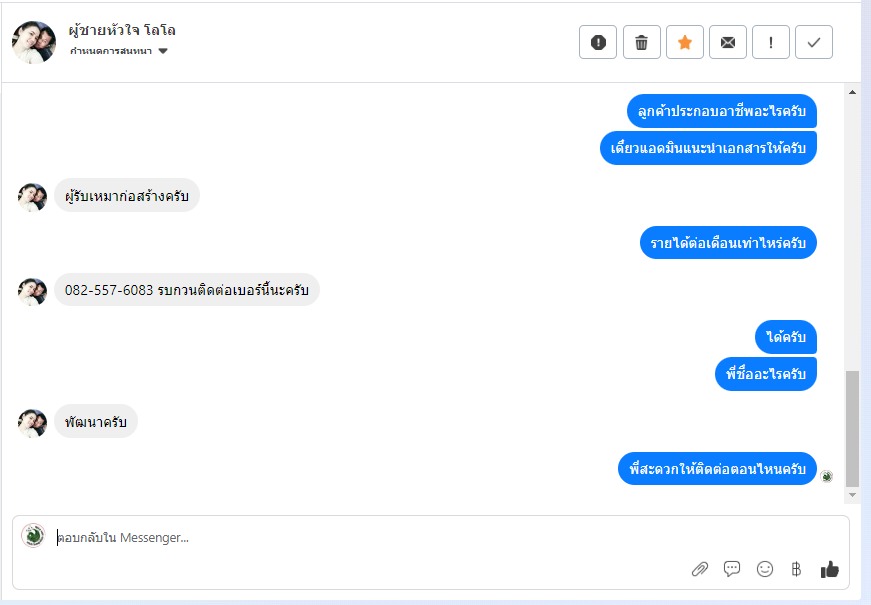Click the Baht payment request icon
The height and width of the screenshot is (605, 871).
point(796,569)
